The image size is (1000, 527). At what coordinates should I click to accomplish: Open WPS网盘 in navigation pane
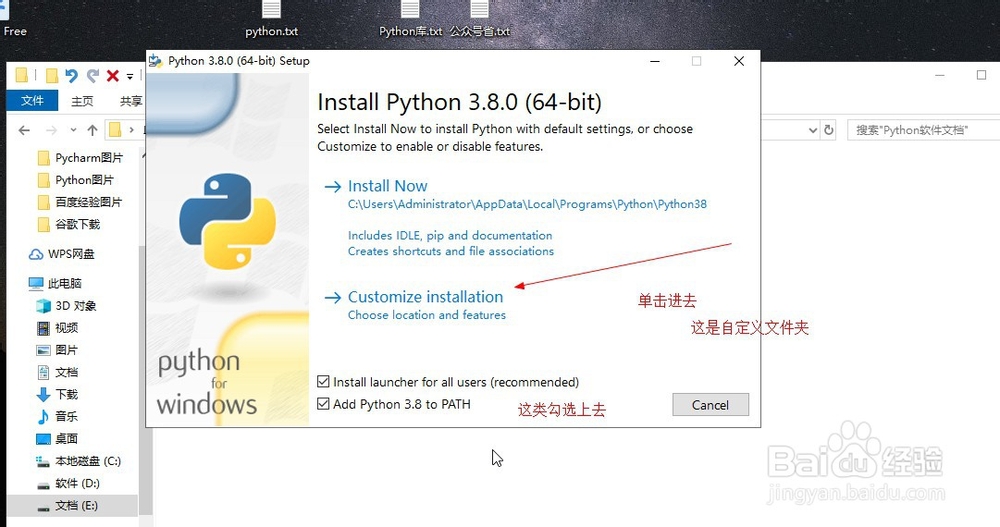click(x=62, y=254)
